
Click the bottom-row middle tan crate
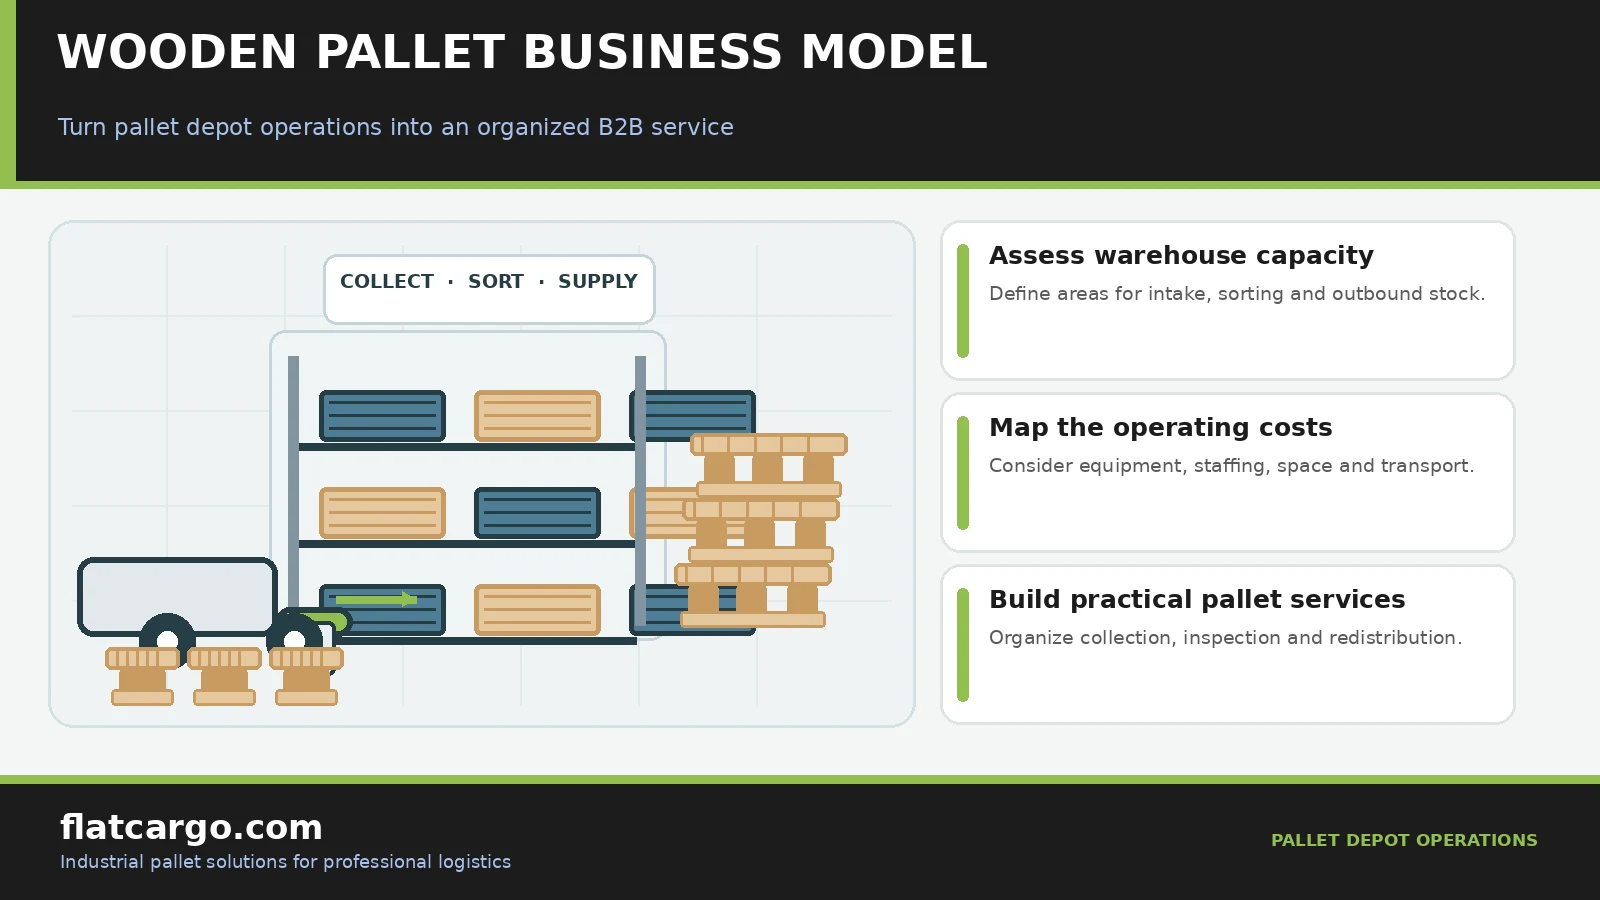[x=537, y=610]
